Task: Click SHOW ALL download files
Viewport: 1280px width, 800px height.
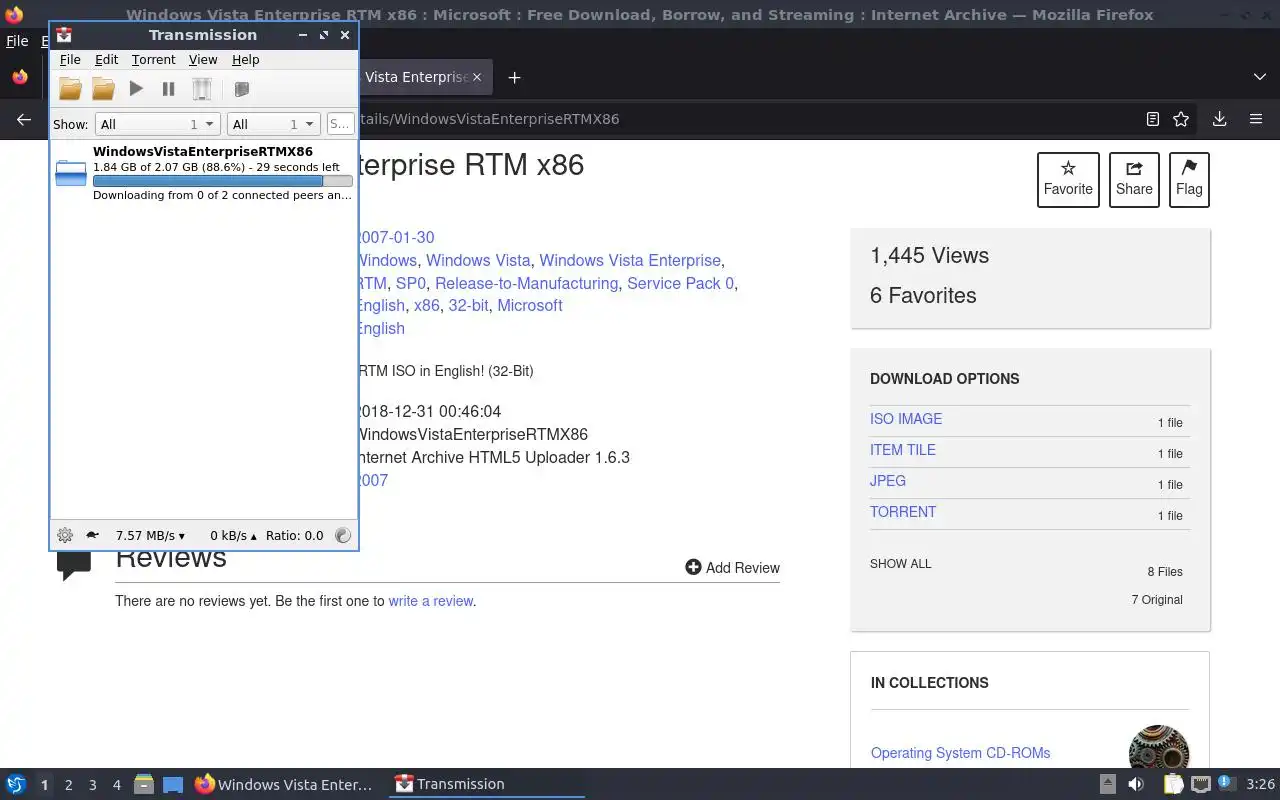Action: 901,564
